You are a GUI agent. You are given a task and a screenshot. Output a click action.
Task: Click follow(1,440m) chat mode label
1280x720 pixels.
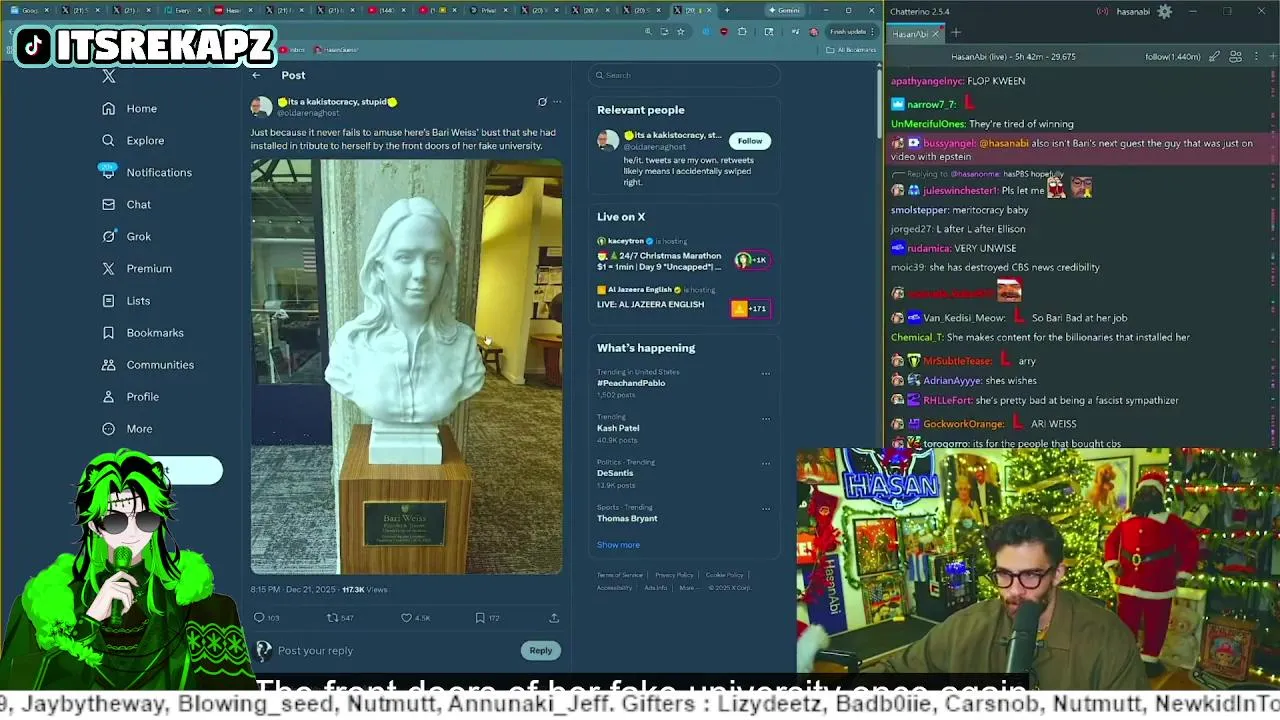(1172, 57)
